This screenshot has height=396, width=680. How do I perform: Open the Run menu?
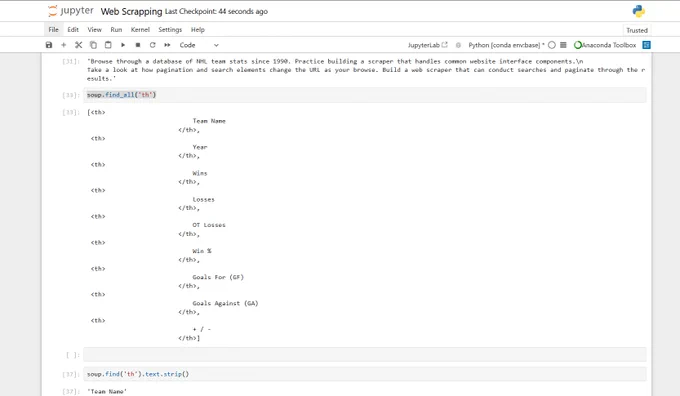(x=116, y=29)
